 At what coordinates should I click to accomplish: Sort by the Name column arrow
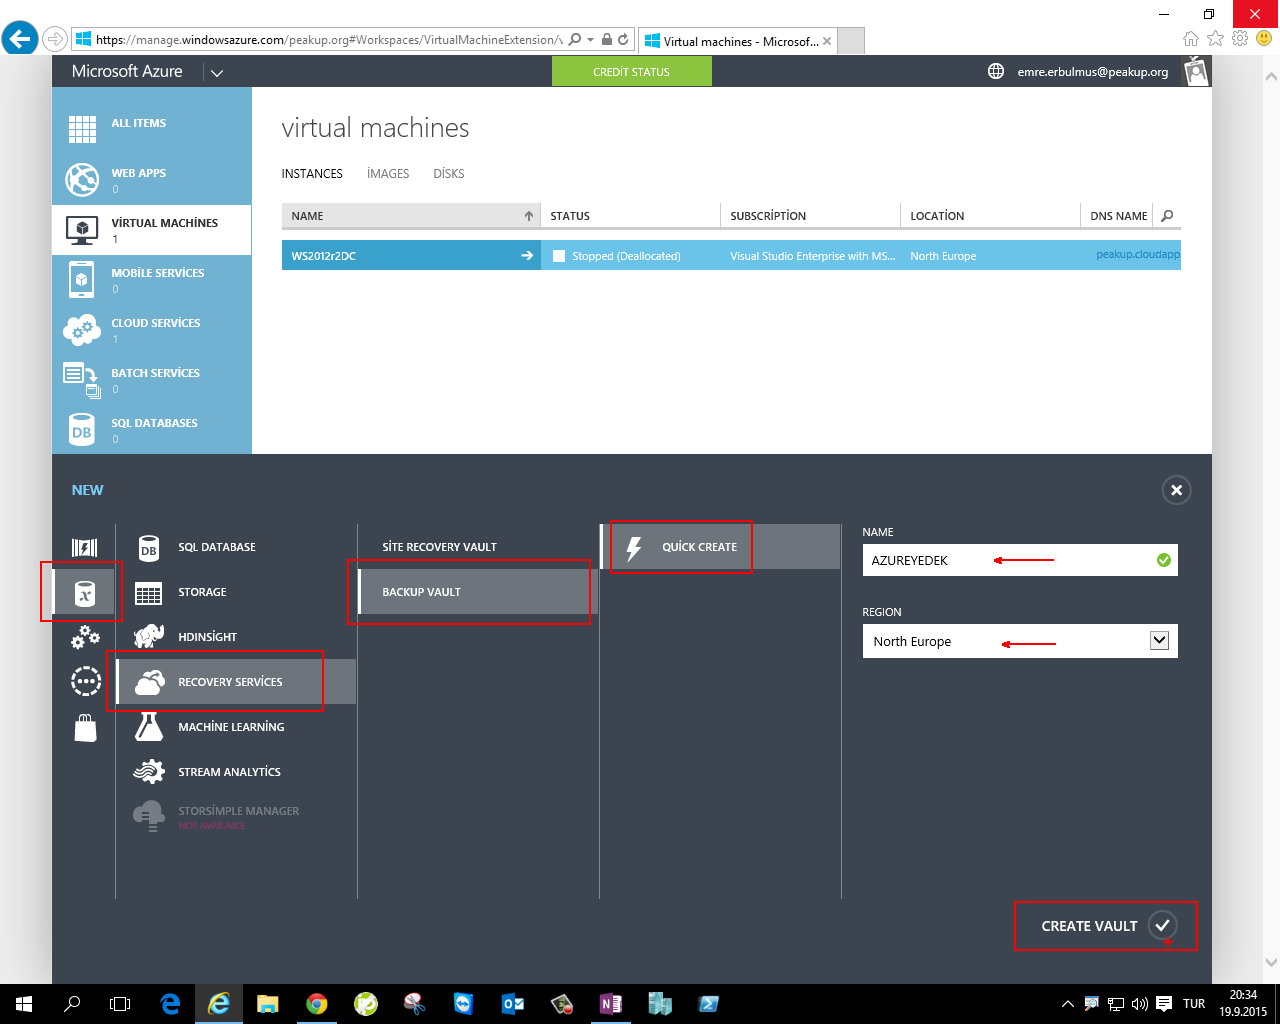click(529, 216)
